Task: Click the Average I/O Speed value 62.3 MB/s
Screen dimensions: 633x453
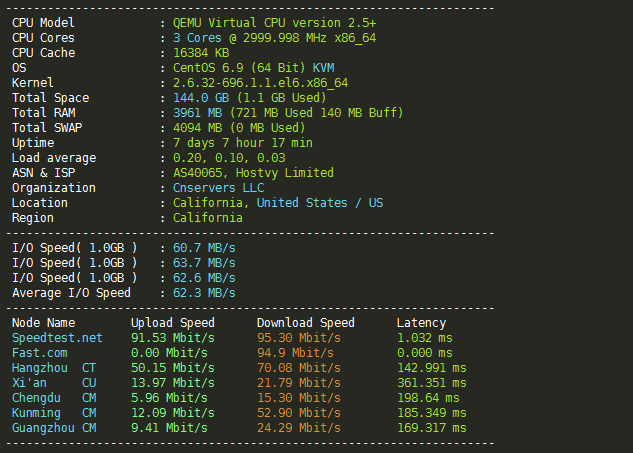Action: pos(204,293)
